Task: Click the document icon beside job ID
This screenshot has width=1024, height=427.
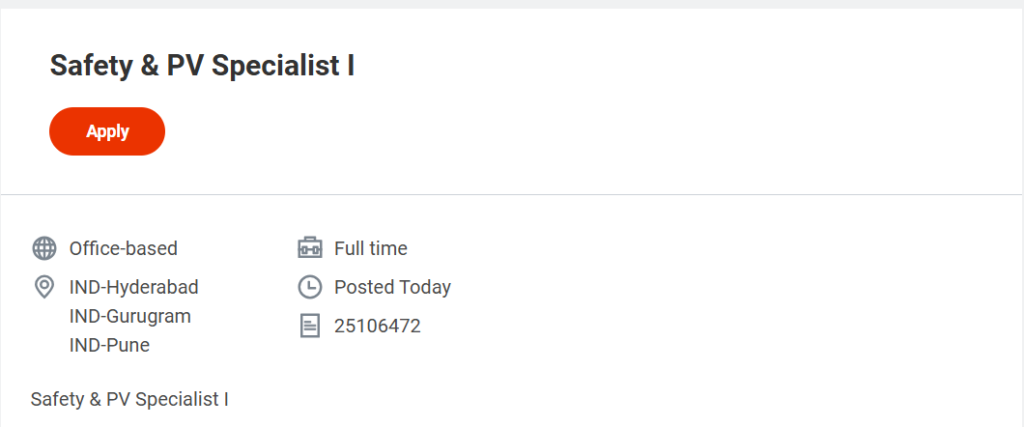Action: pyautogui.click(x=310, y=325)
